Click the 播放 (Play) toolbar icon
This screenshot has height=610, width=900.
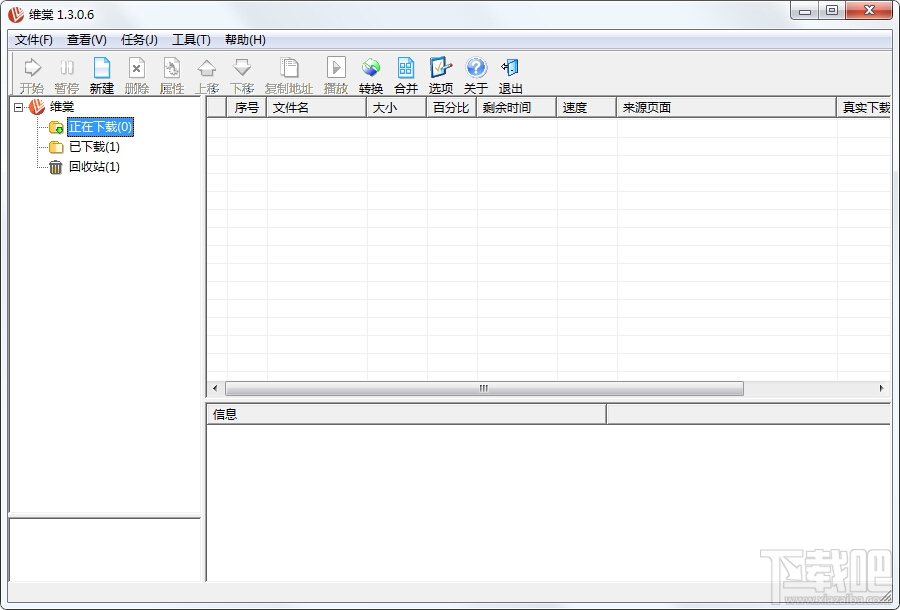pos(336,75)
